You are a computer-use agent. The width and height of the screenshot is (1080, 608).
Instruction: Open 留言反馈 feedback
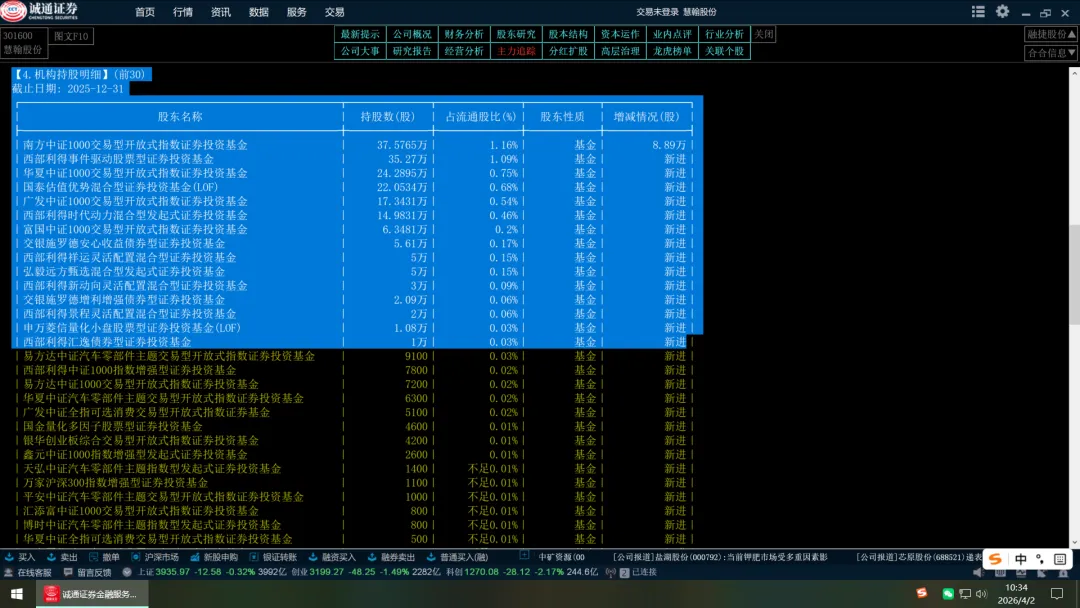[87, 572]
